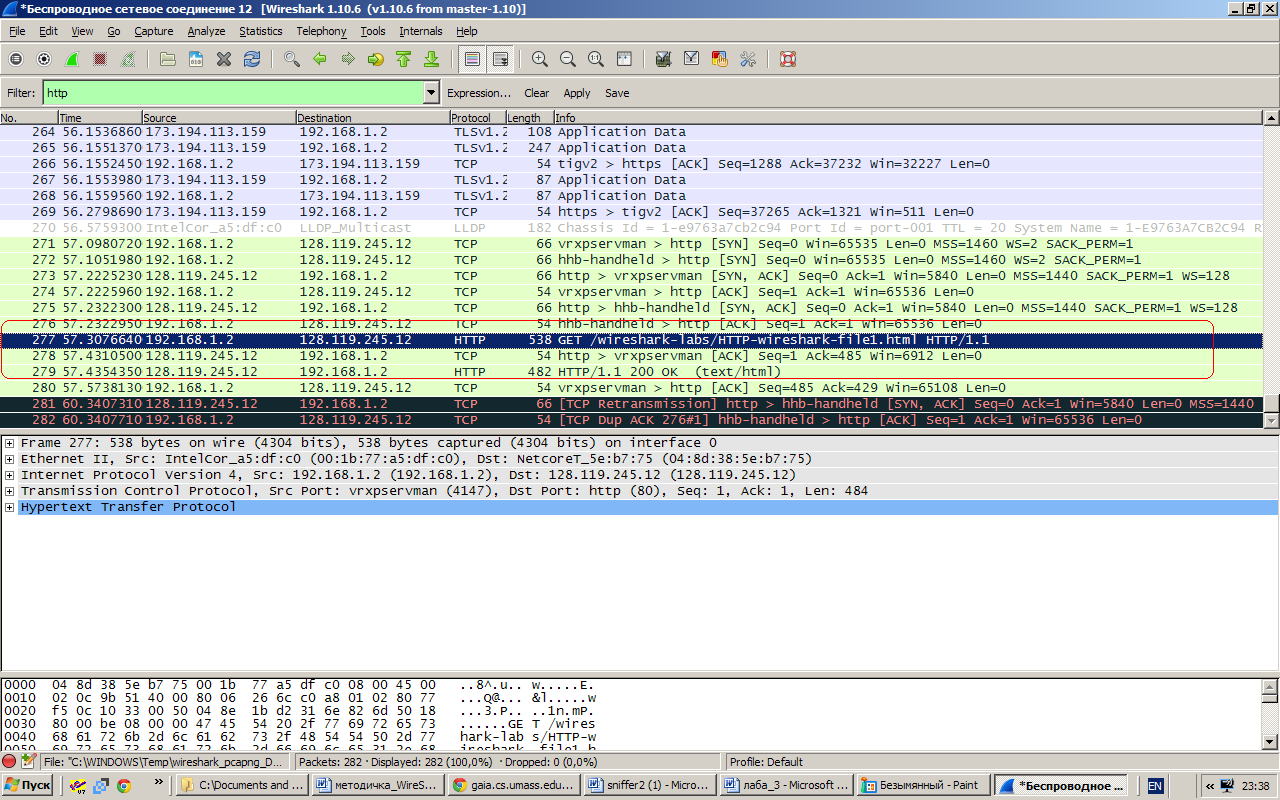This screenshot has height=800, width=1280.
Task: Stop the running capture
Action: tap(100, 59)
